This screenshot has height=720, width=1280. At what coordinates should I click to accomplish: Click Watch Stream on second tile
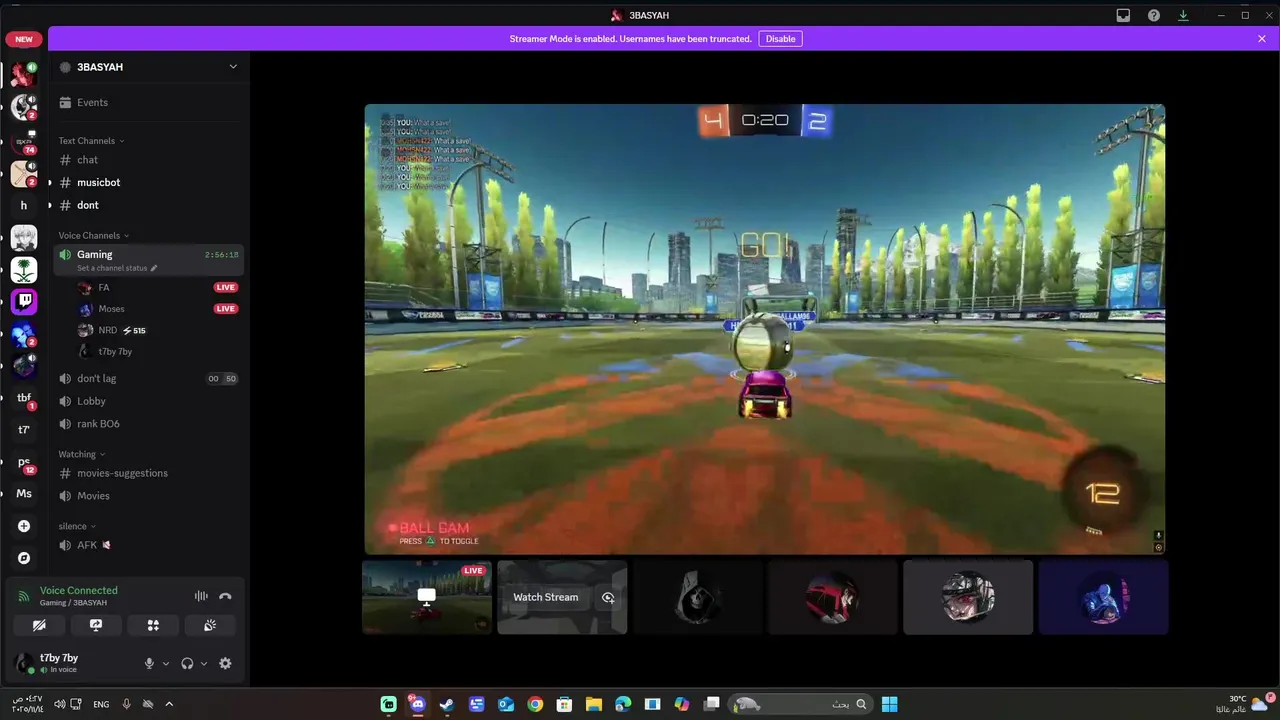click(x=546, y=597)
